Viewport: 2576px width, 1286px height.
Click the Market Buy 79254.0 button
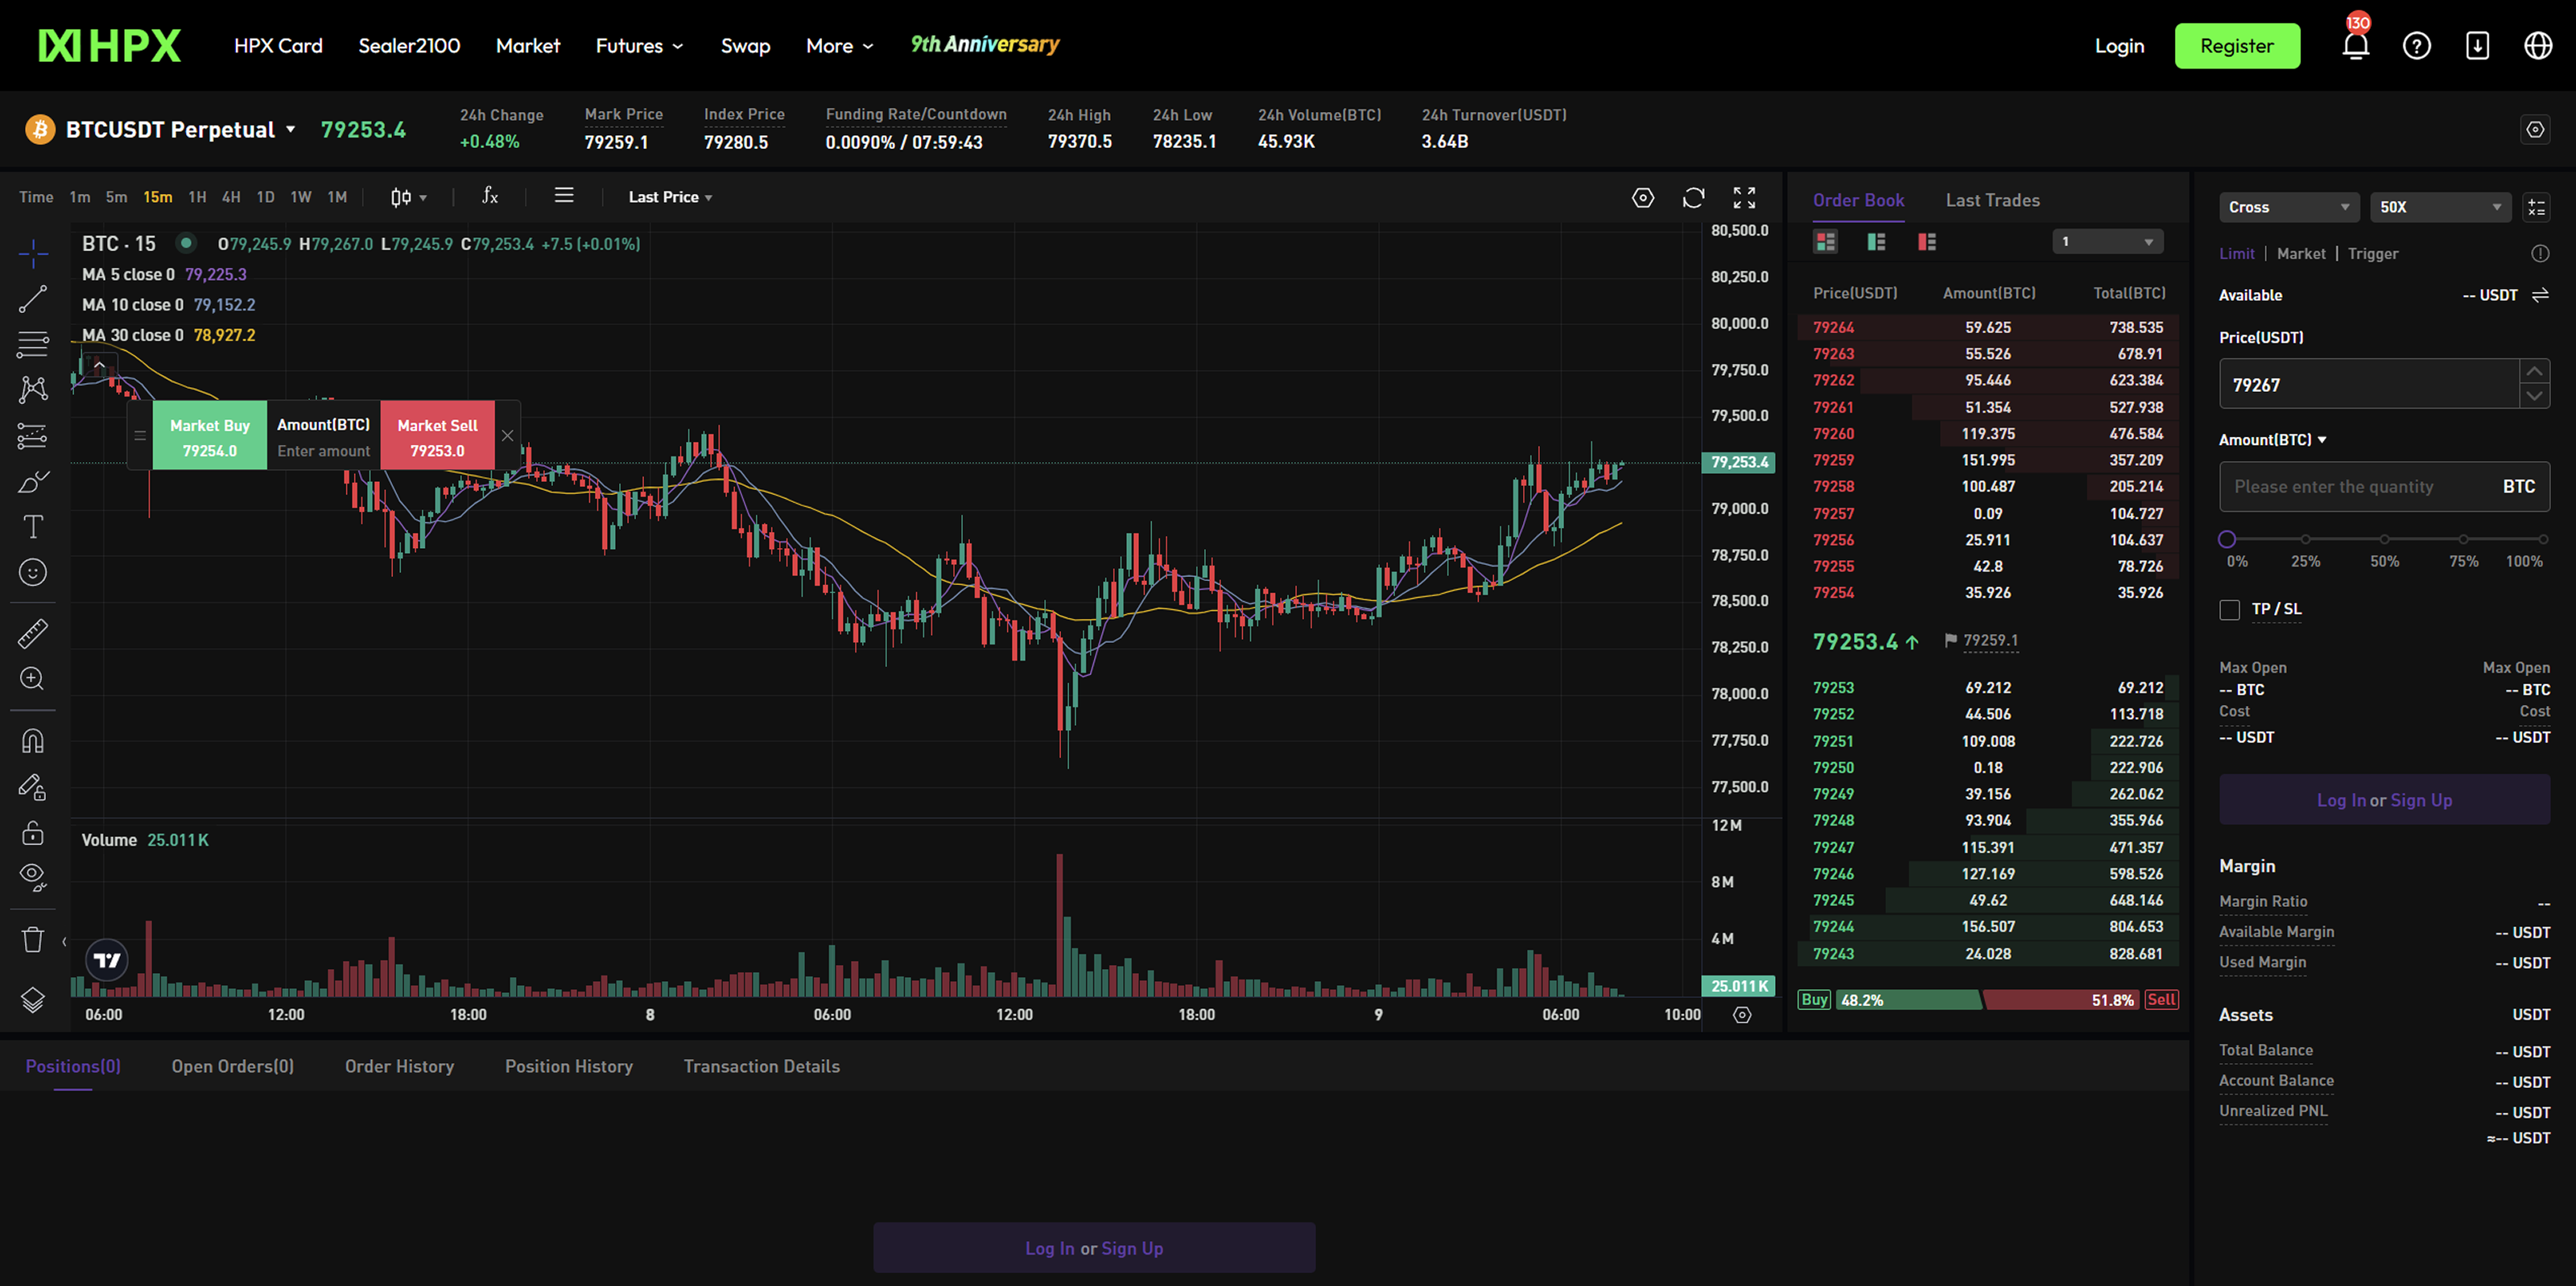tap(210, 435)
